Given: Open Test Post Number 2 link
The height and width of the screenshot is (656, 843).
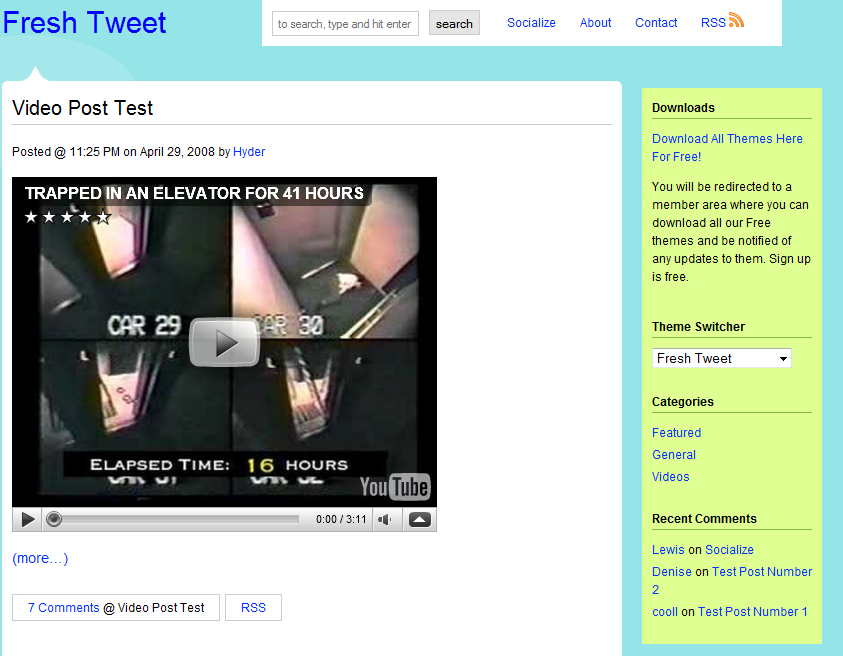Looking at the screenshot, I should coord(762,572).
